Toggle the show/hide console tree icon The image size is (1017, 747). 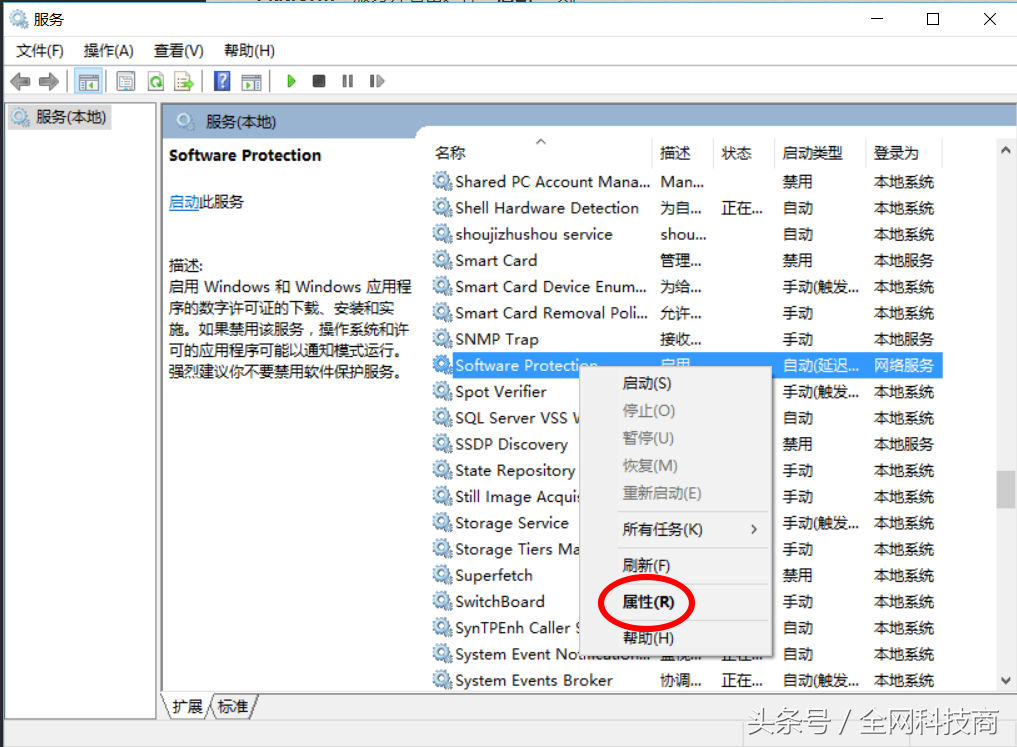88,82
